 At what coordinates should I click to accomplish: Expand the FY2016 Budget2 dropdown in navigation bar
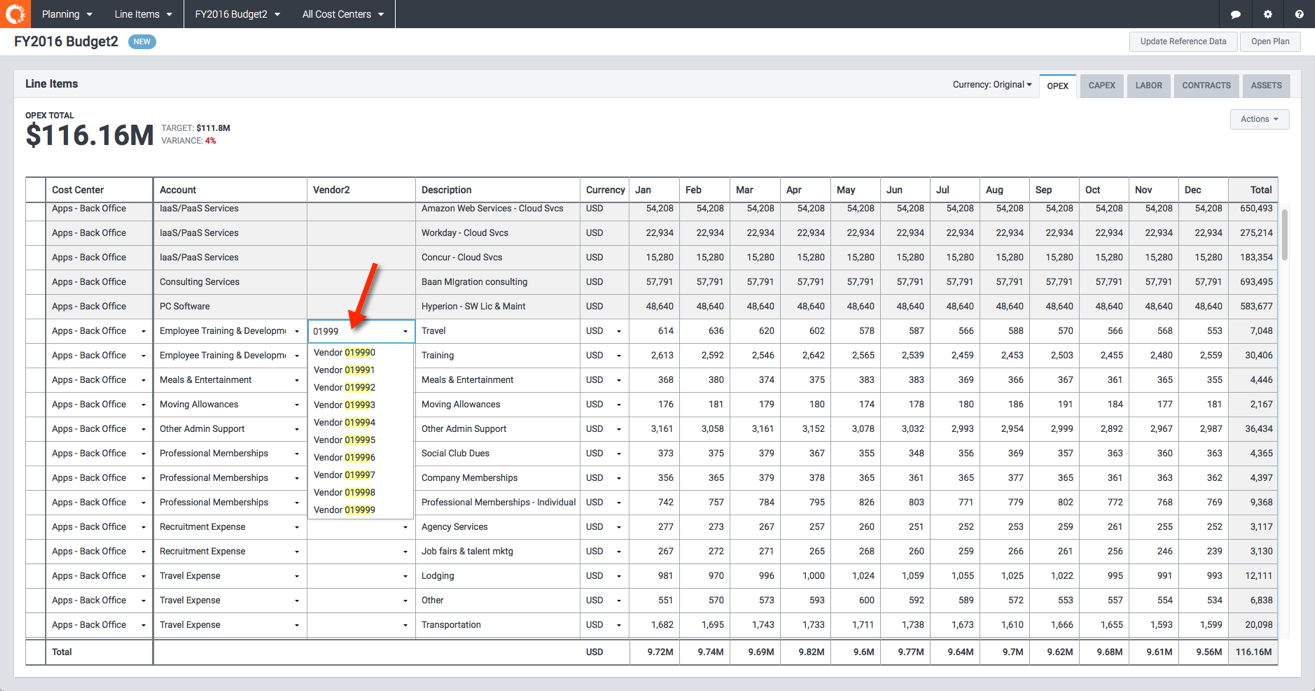click(238, 14)
